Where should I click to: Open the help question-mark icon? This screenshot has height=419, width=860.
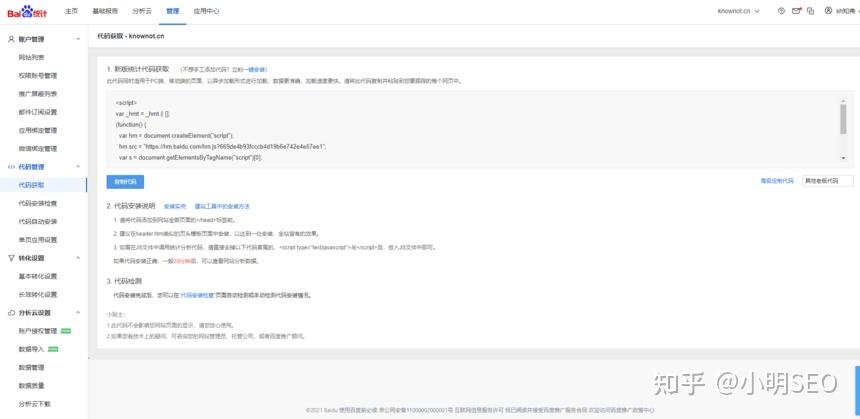point(781,11)
